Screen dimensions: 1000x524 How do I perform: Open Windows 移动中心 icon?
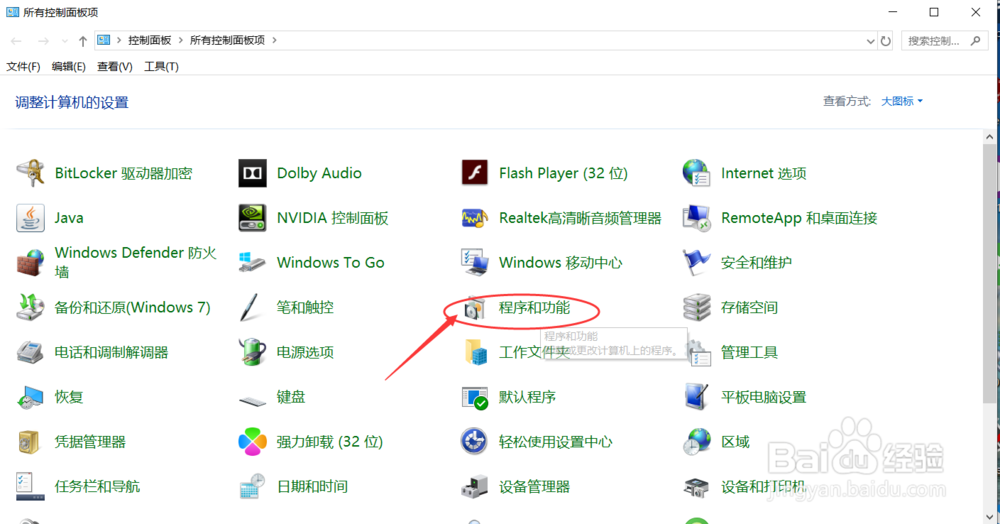474,263
